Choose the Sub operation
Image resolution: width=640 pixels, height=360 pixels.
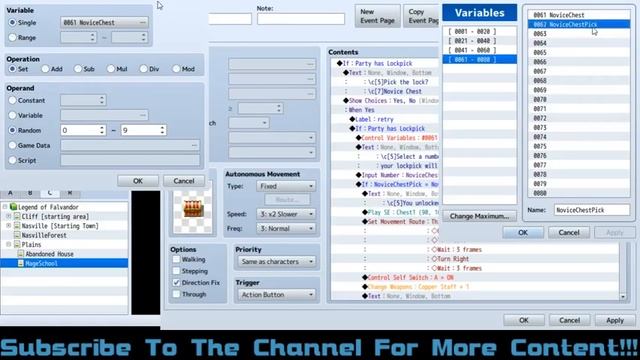(78, 69)
